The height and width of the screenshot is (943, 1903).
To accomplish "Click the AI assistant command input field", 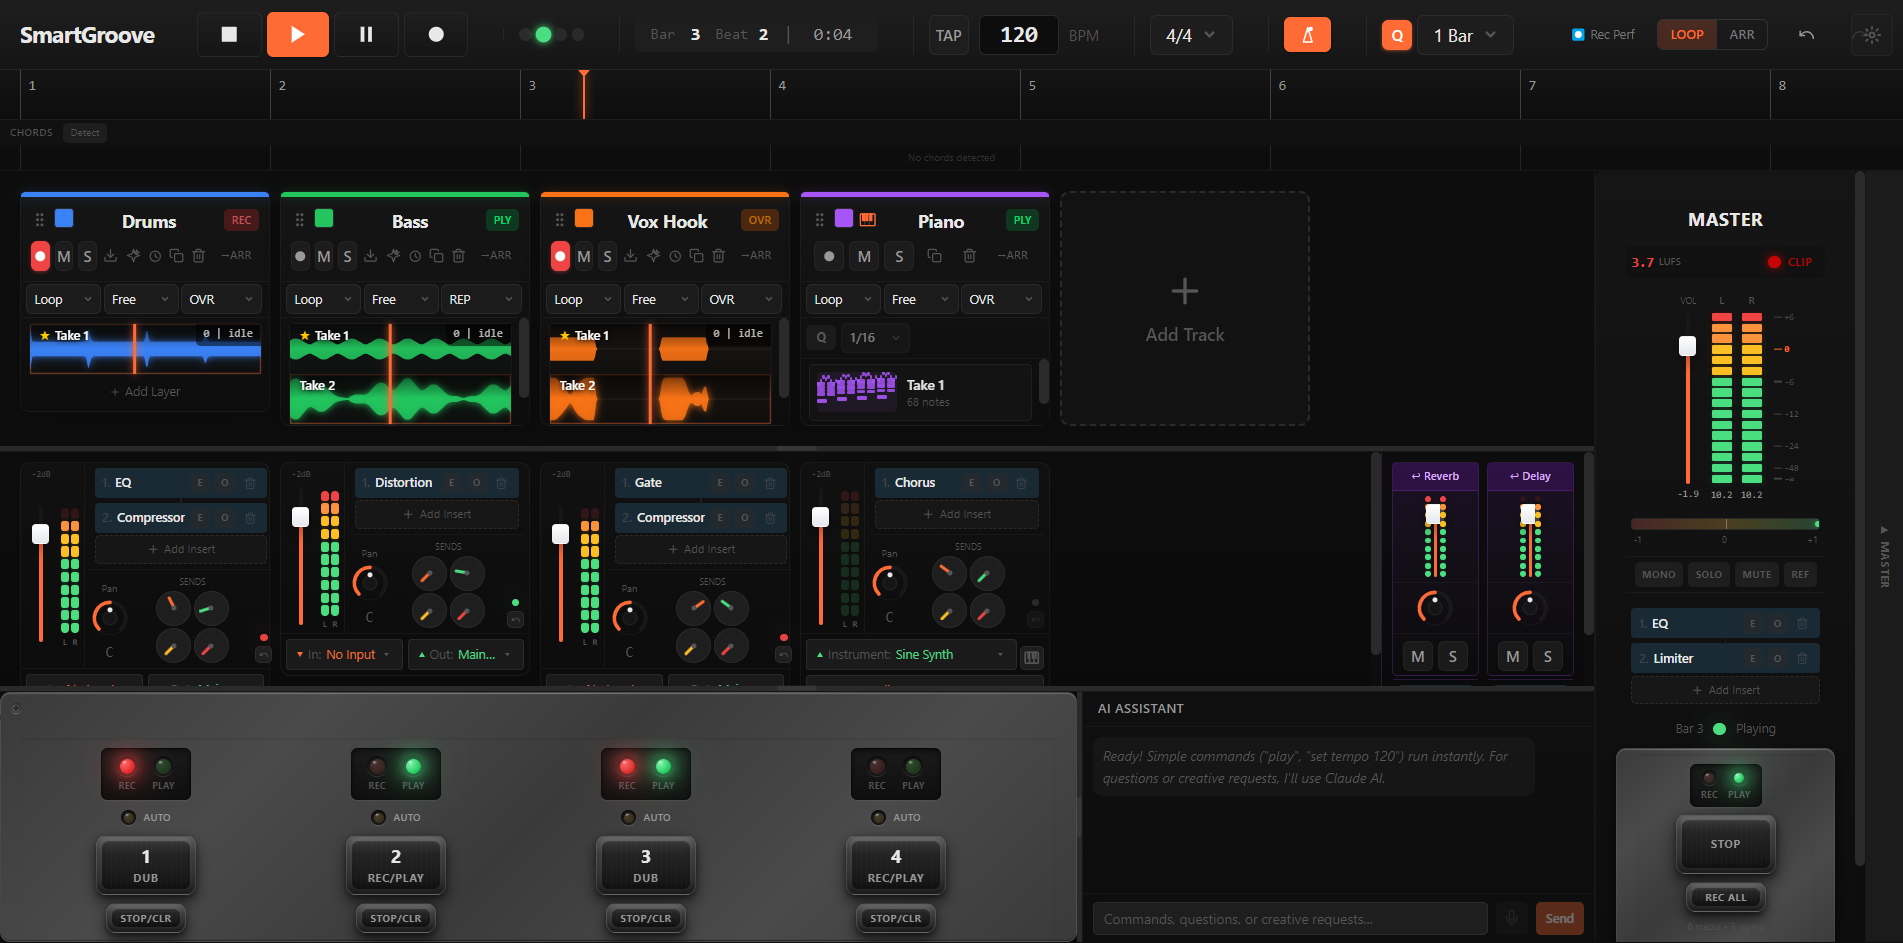I will (1289, 919).
